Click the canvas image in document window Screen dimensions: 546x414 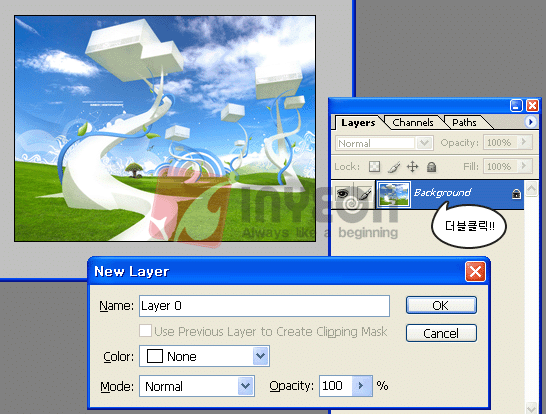coord(165,128)
